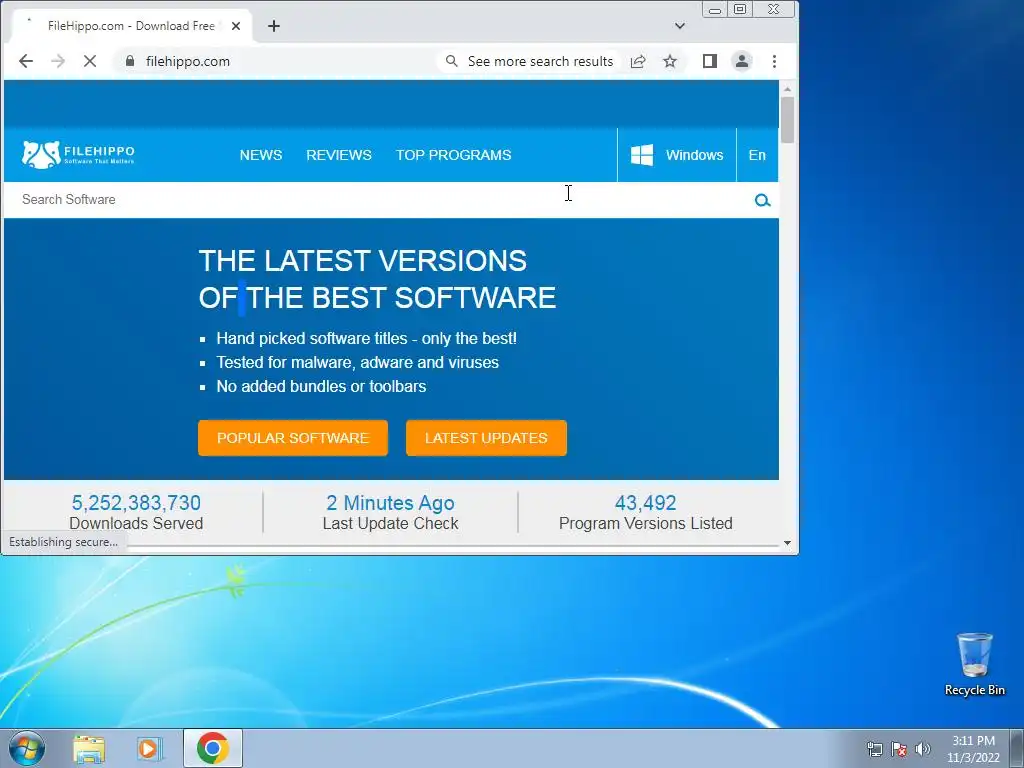The width and height of the screenshot is (1024, 768).
Task: Click the search magnifier icon on FileHippo
Action: (762, 200)
